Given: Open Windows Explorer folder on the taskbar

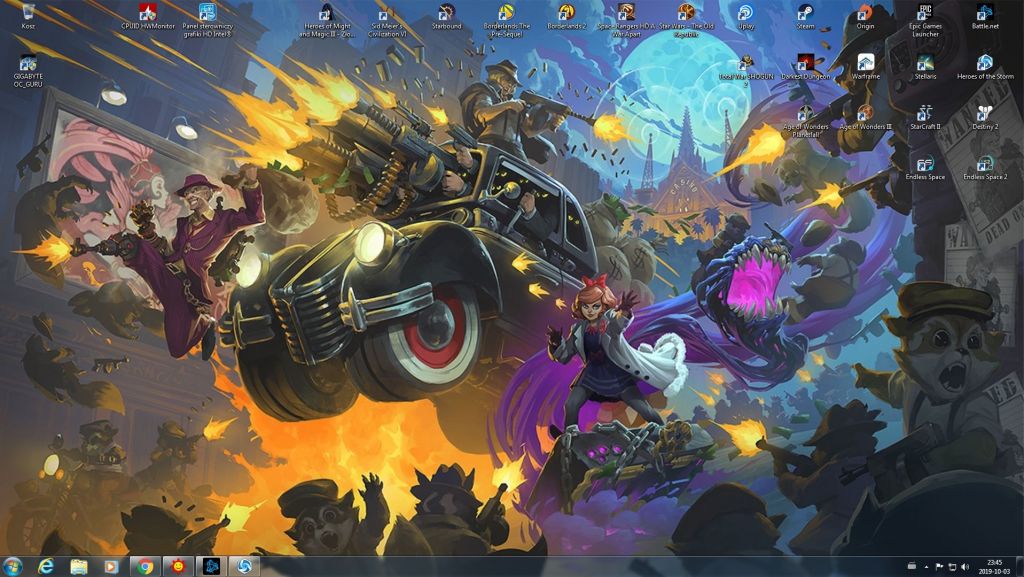Looking at the screenshot, I should 79,567.
